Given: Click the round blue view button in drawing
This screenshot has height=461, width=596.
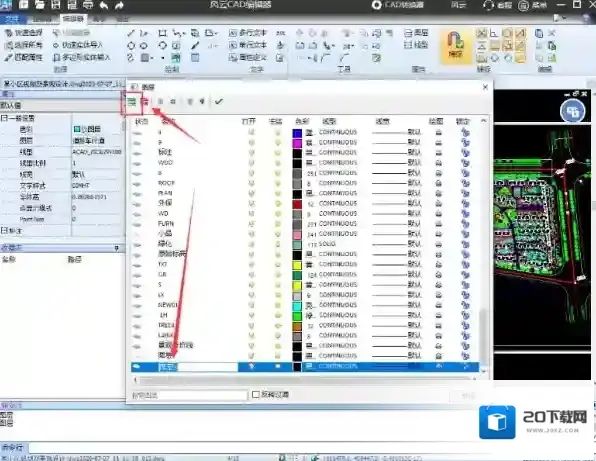Looking at the screenshot, I should point(572,111).
